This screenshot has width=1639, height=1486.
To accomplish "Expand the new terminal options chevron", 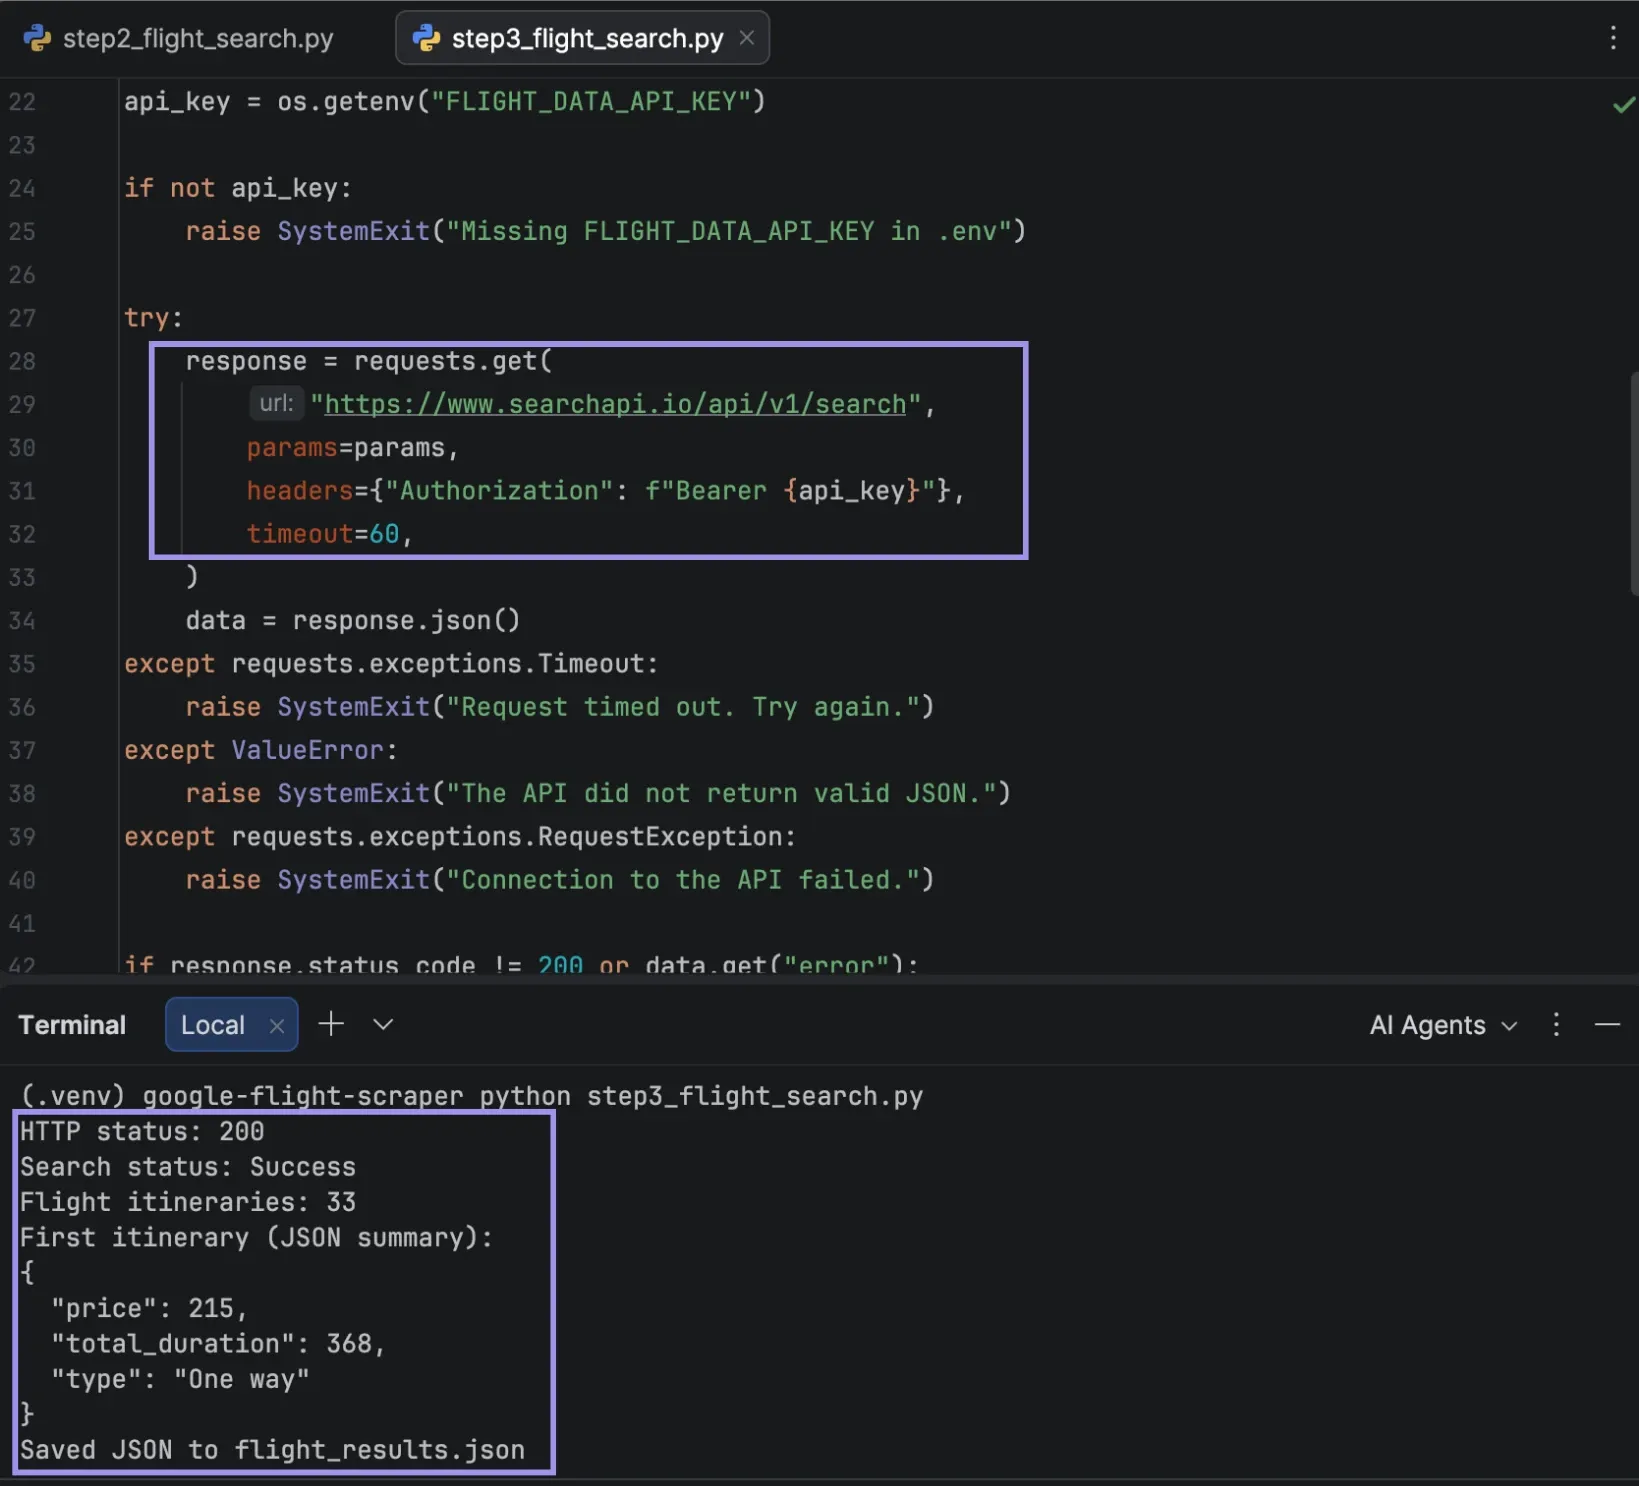I will (x=383, y=1024).
